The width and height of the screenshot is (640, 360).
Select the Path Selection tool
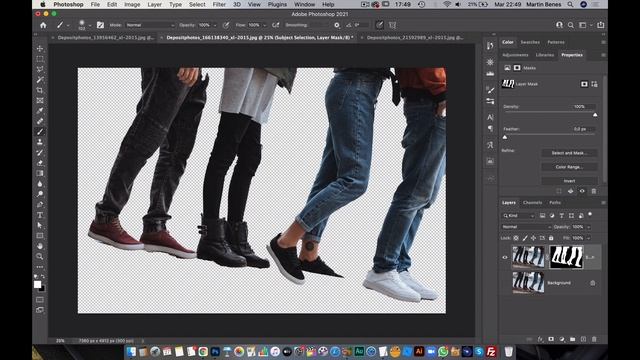pos(40,225)
